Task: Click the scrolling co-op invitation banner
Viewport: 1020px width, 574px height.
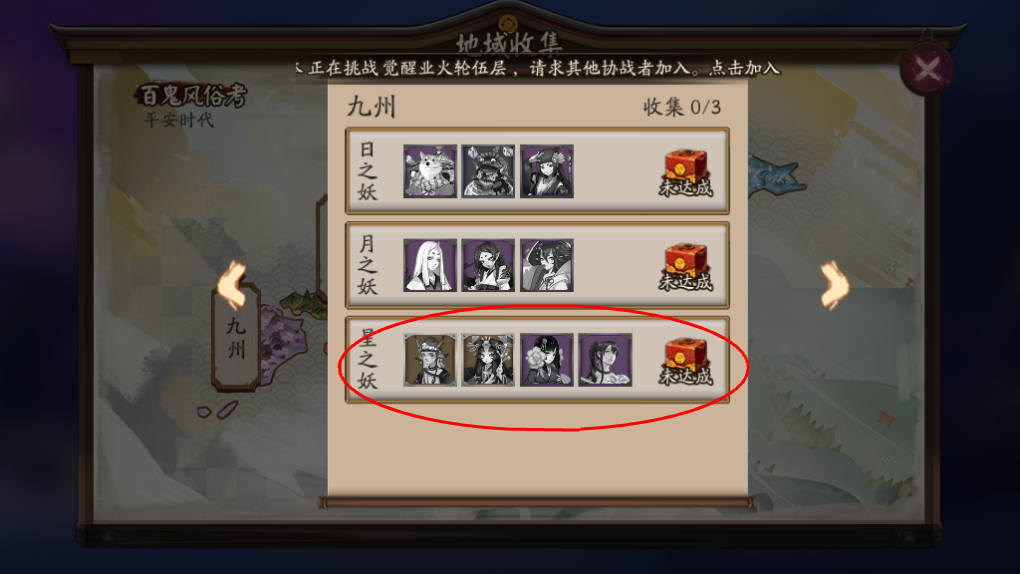Action: pyautogui.click(x=537, y=68)
